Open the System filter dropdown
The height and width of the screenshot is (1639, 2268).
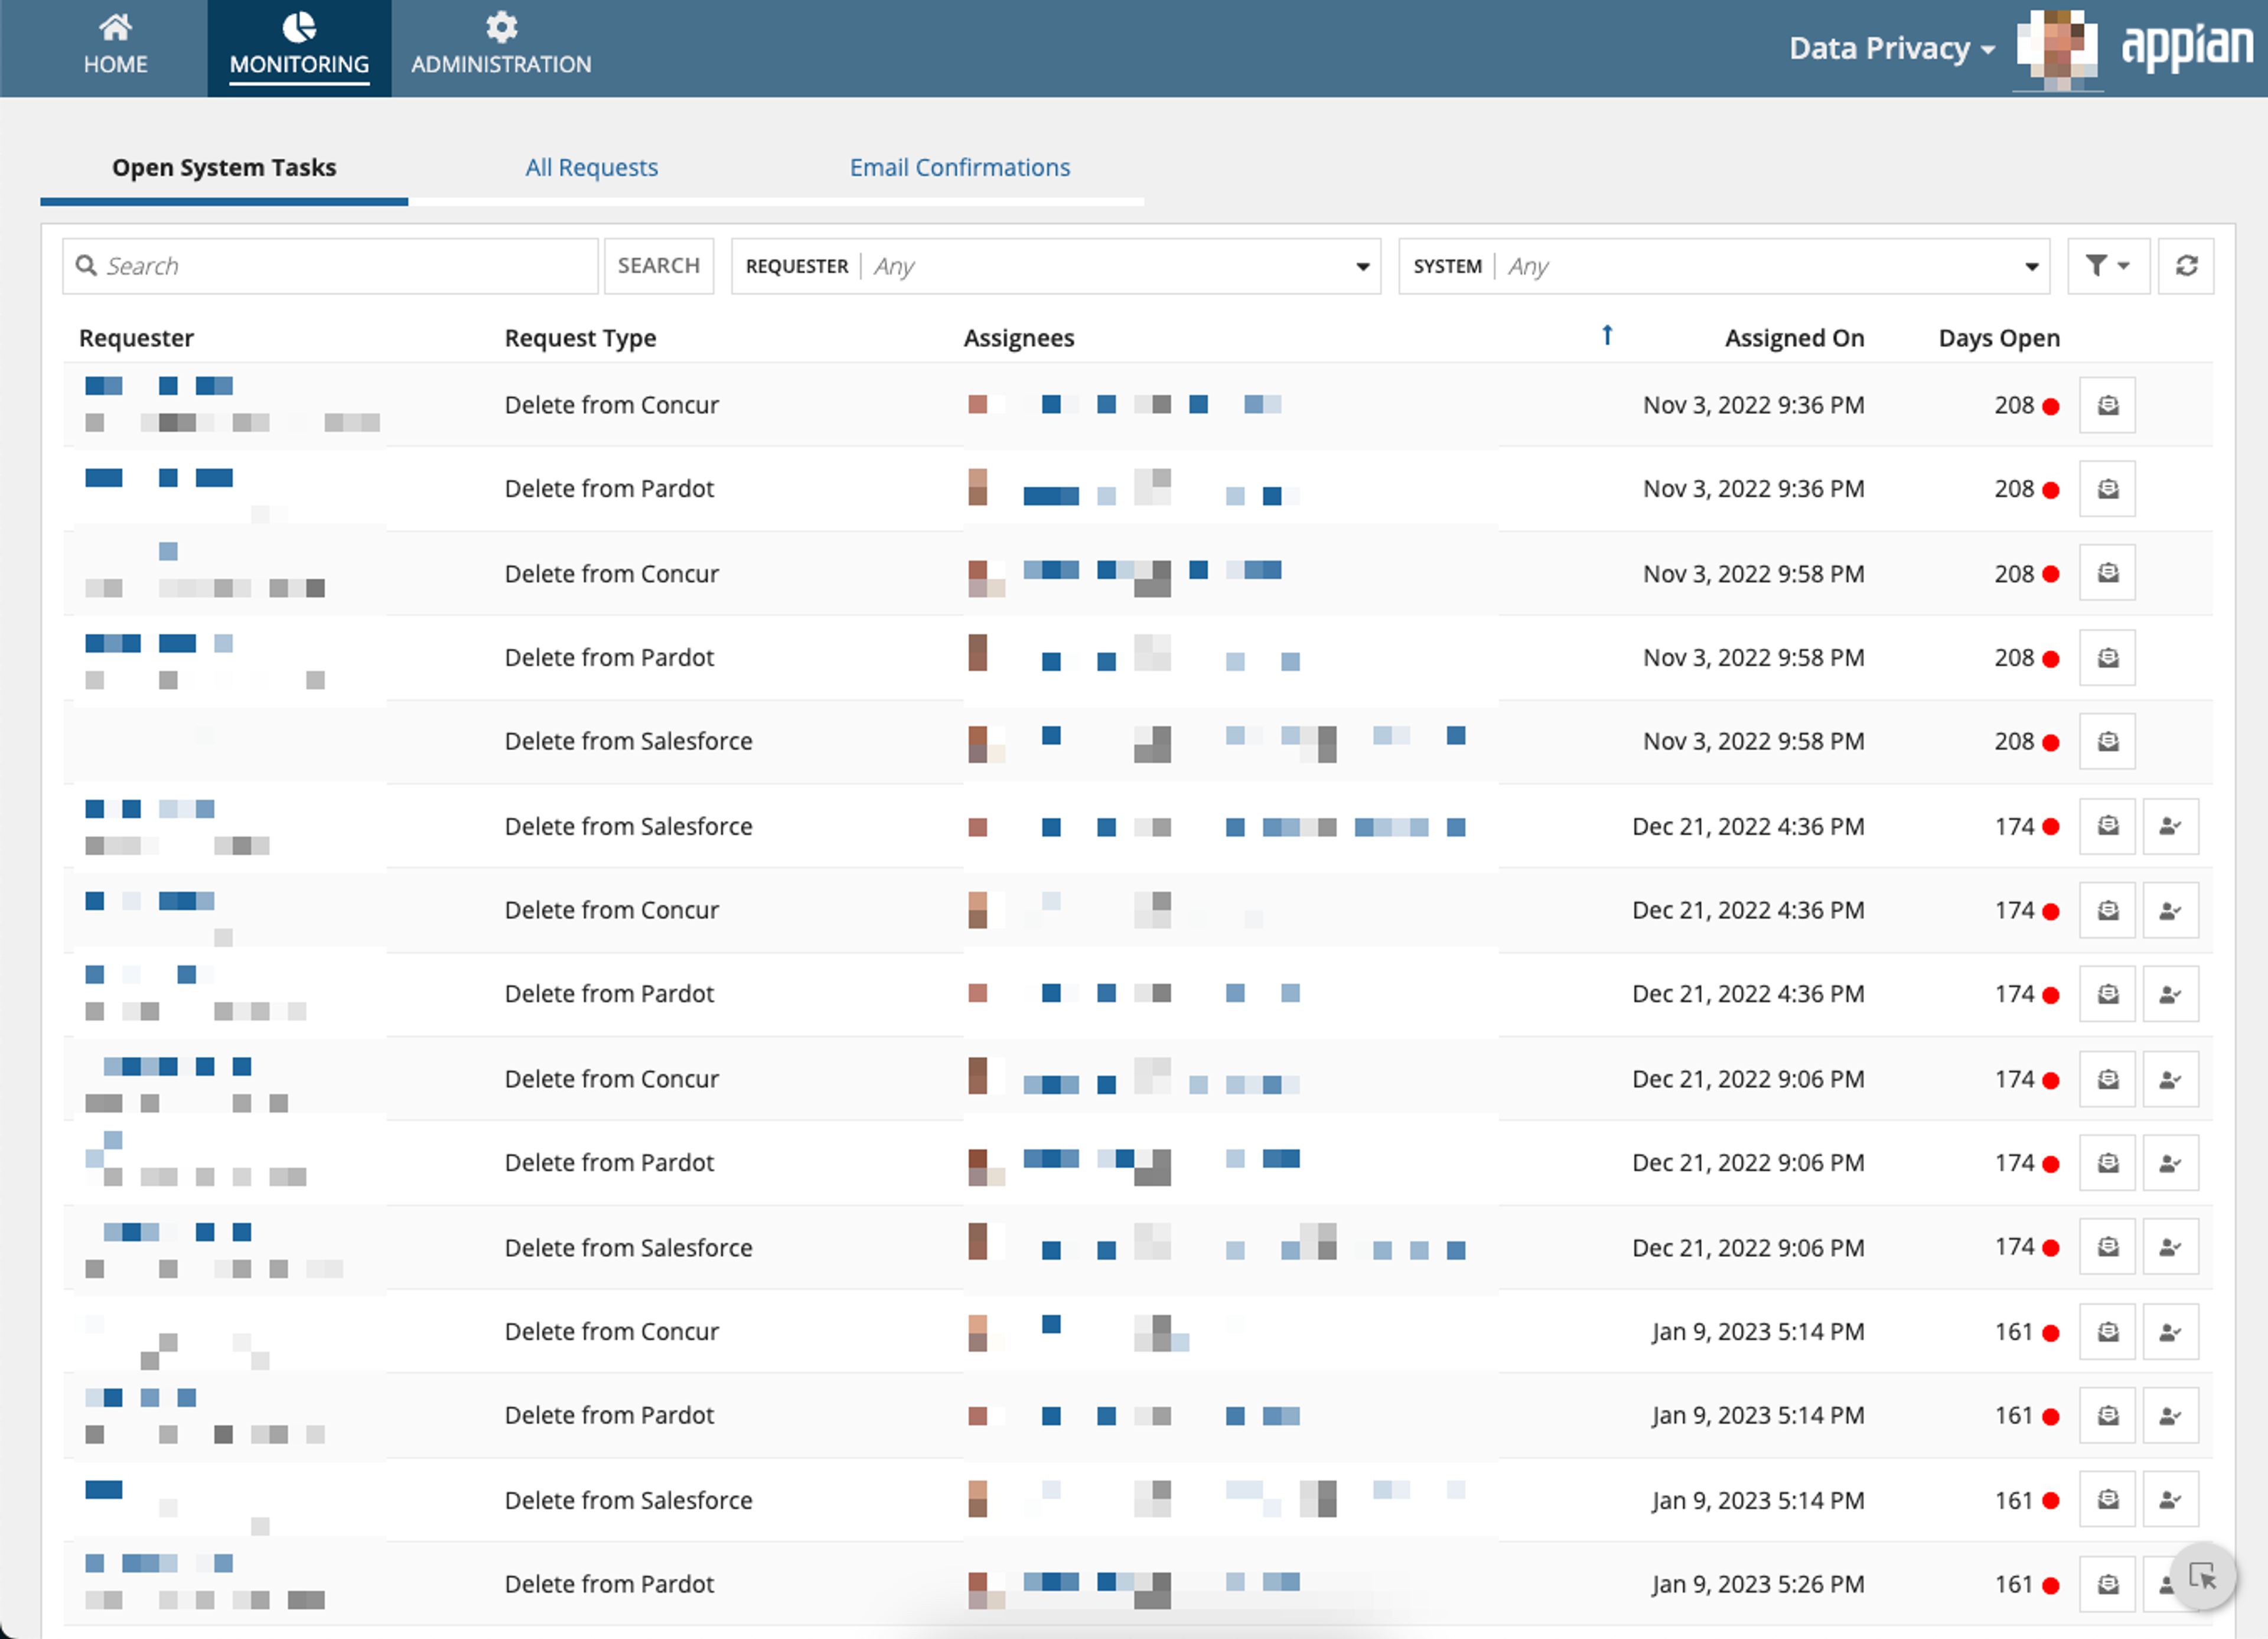click(1724, 266)
